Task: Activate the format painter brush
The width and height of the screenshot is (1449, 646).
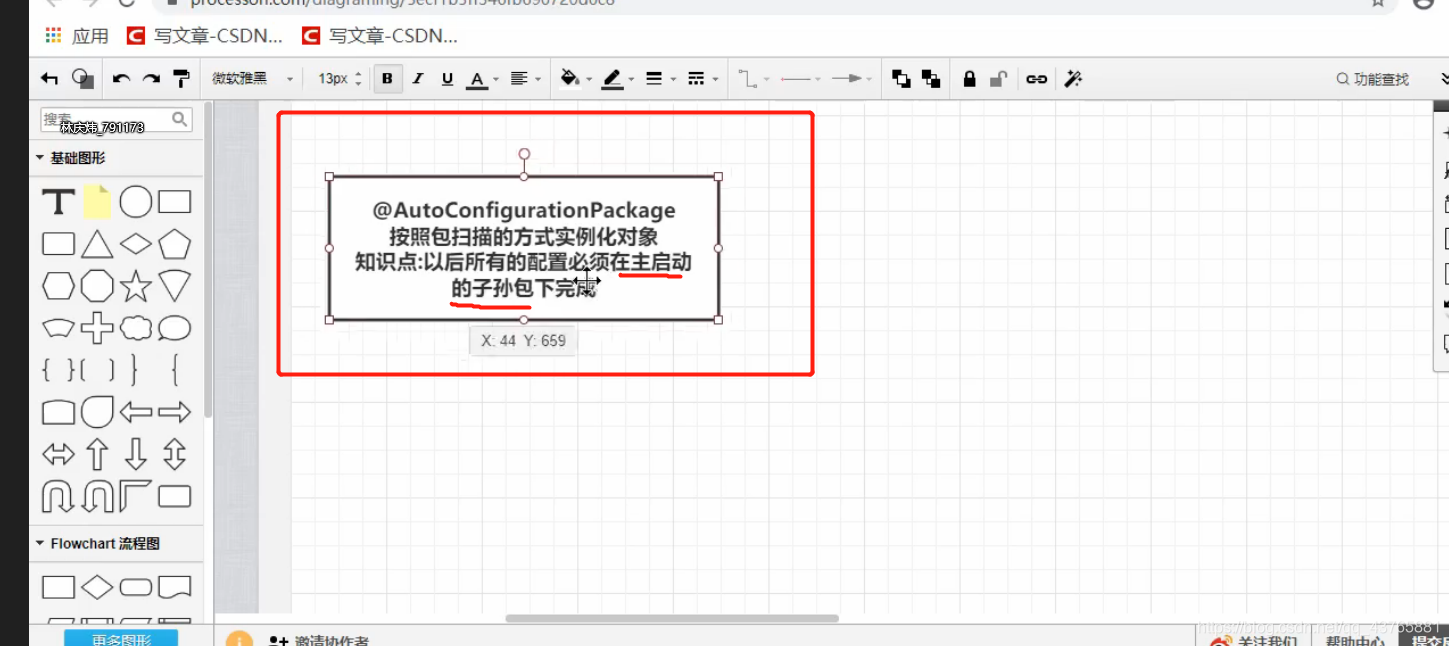Action: [x=181, y=79]
